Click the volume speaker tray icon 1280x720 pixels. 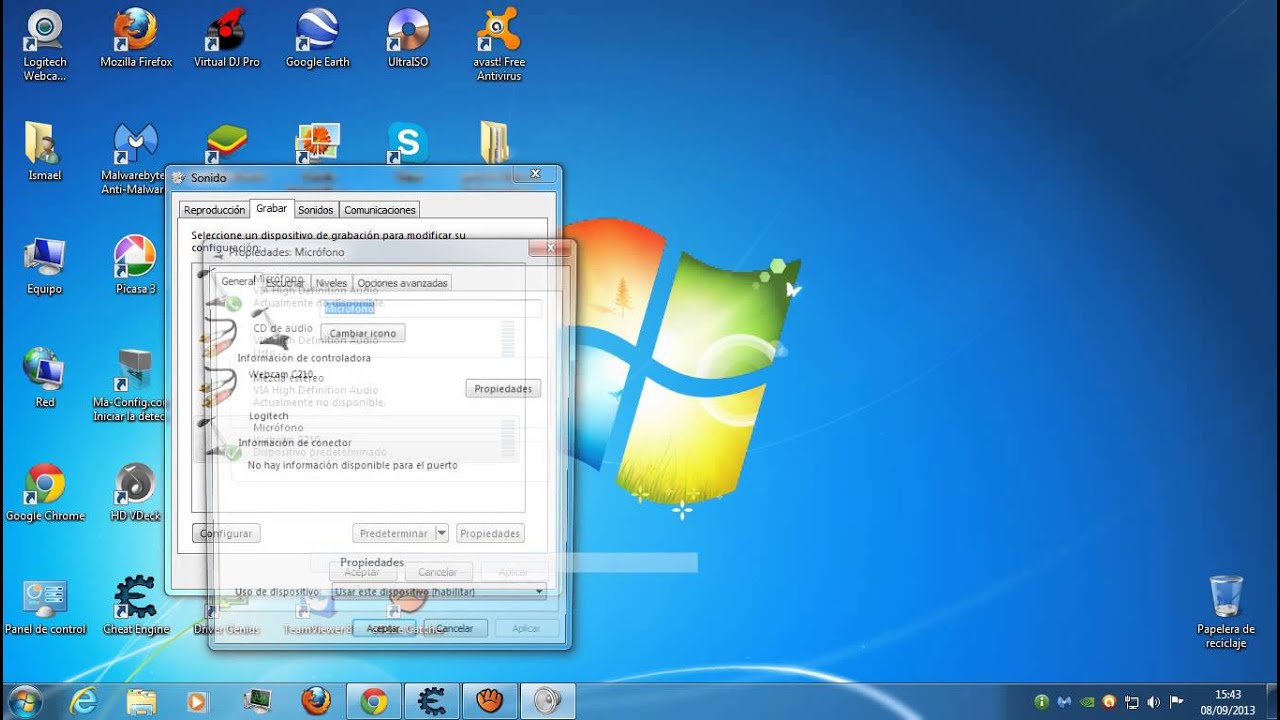pyautogui.click(x=1154, y=702)
